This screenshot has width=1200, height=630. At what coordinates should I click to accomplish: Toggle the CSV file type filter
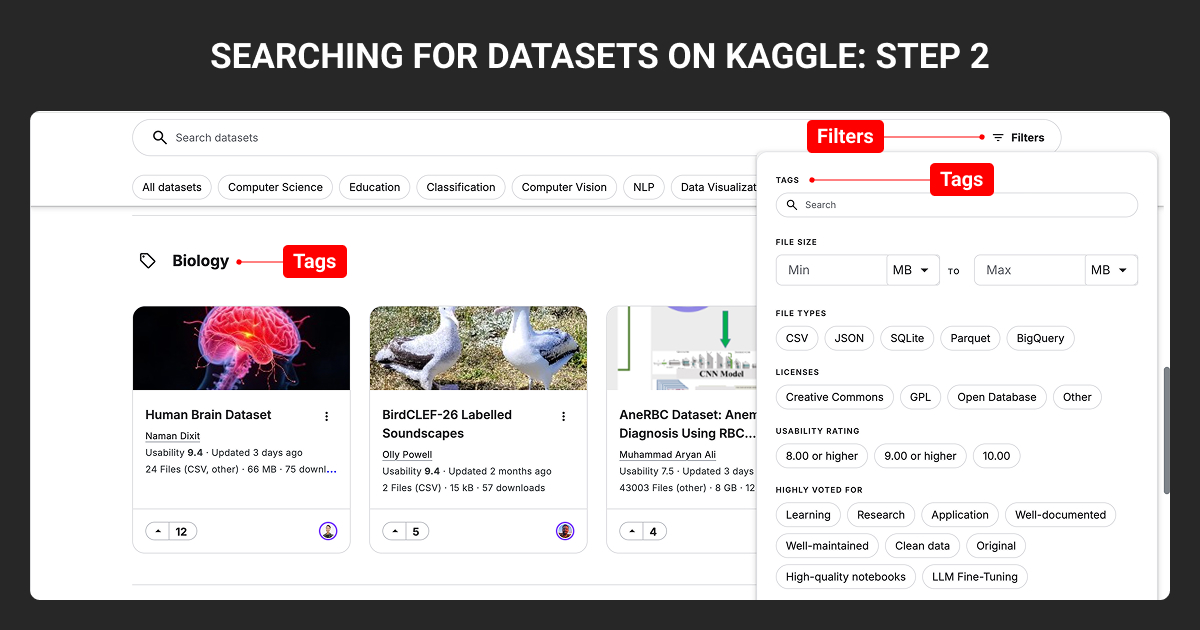[x=797, y=338]
